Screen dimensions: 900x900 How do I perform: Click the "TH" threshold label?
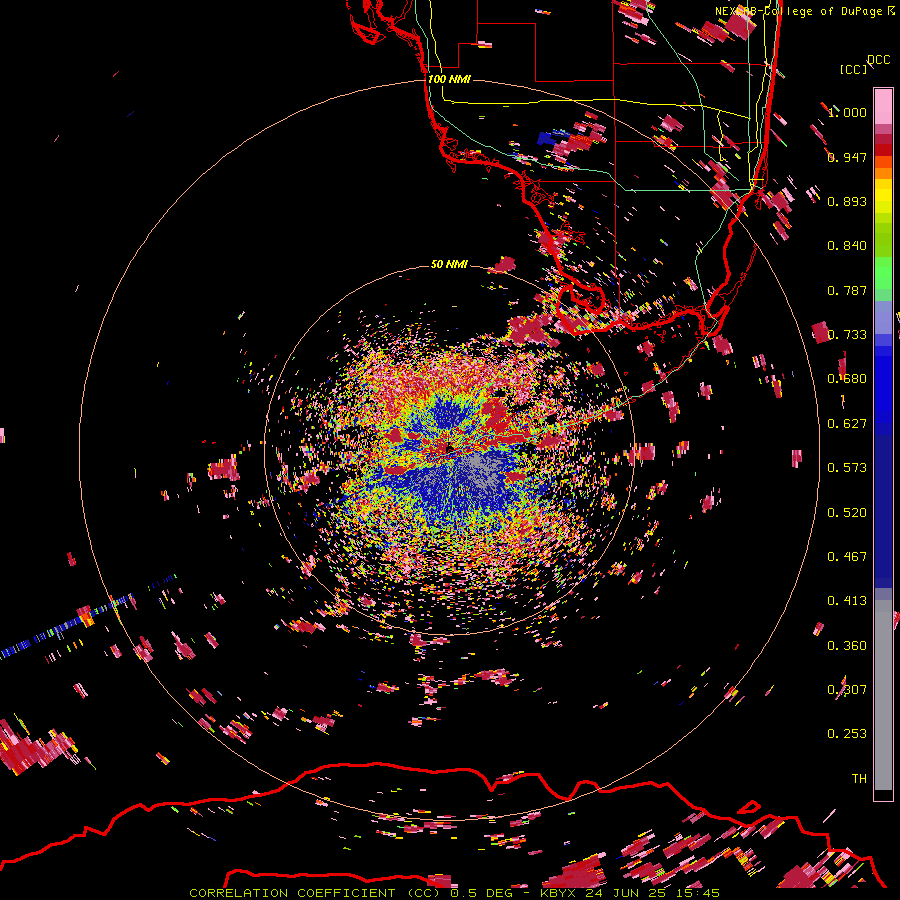859,779
